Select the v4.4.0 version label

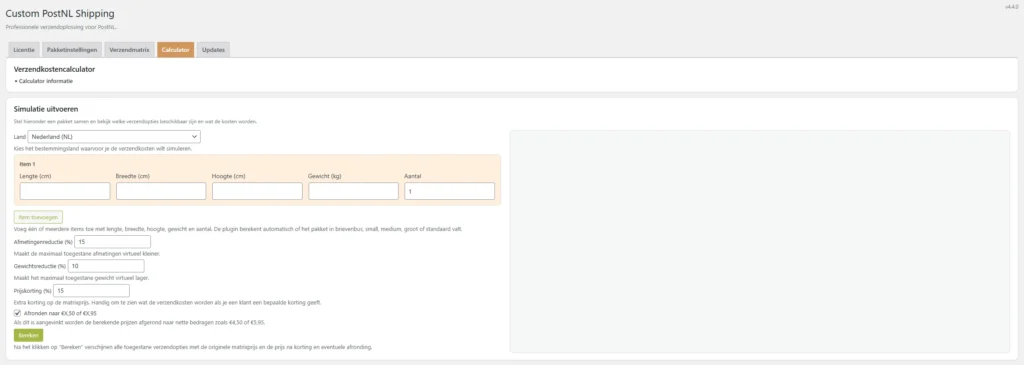pyautogui.click(x=1012, y=7)
